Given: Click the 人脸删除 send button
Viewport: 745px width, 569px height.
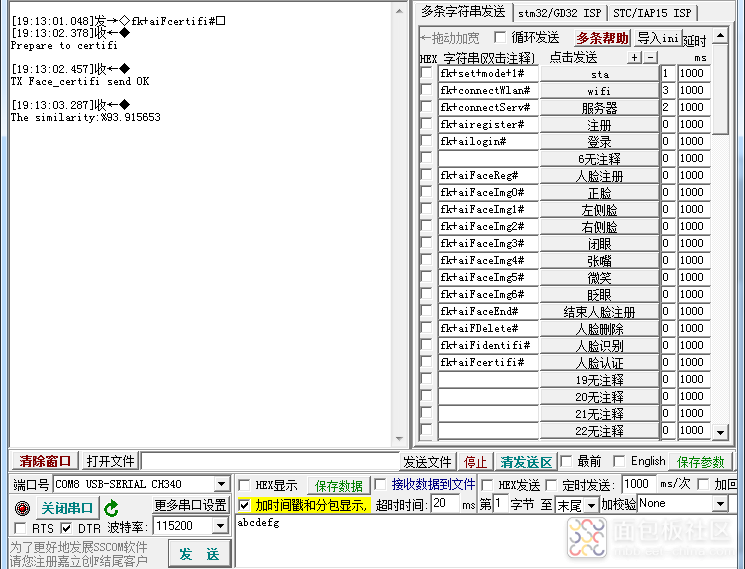Looking at the screenshot, I should [600, 329].
